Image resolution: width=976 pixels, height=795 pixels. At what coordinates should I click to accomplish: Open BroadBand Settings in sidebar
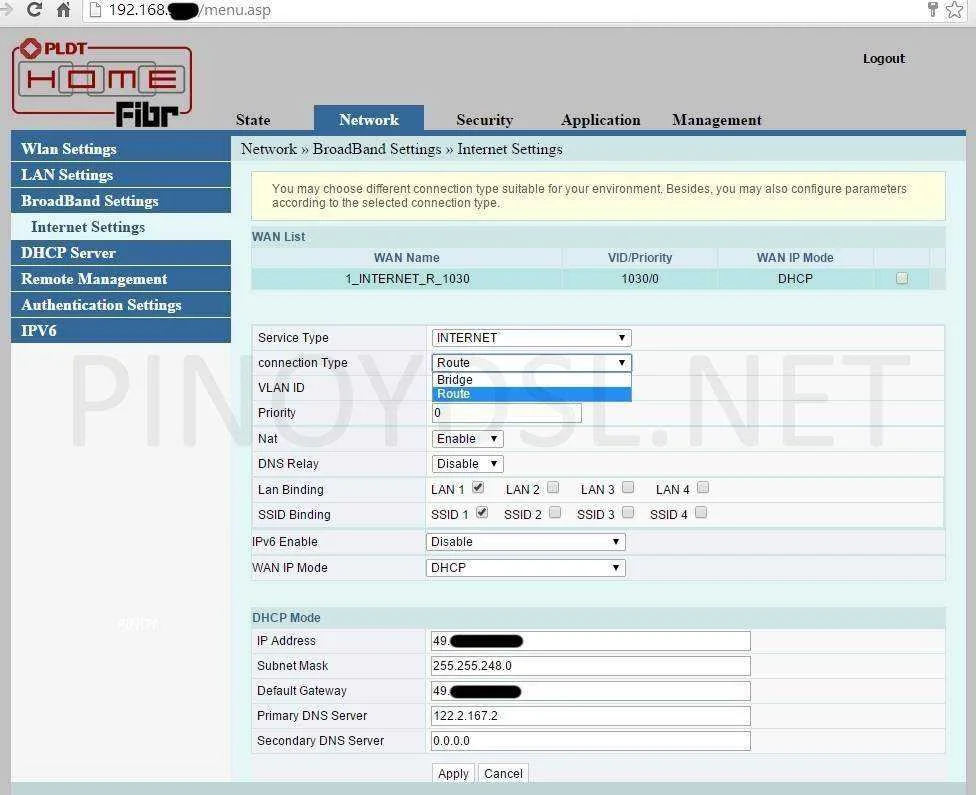pos(121,200)
